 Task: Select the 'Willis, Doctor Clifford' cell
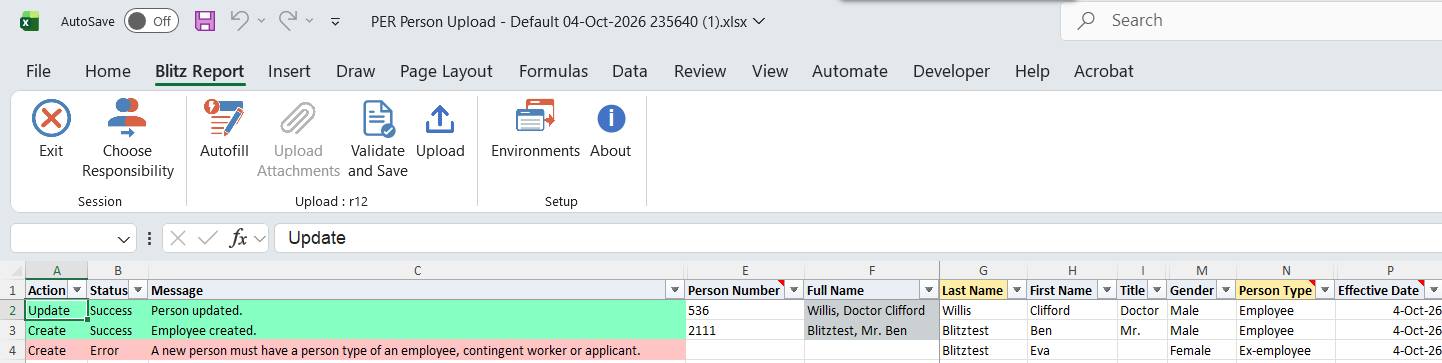[872, 311]
